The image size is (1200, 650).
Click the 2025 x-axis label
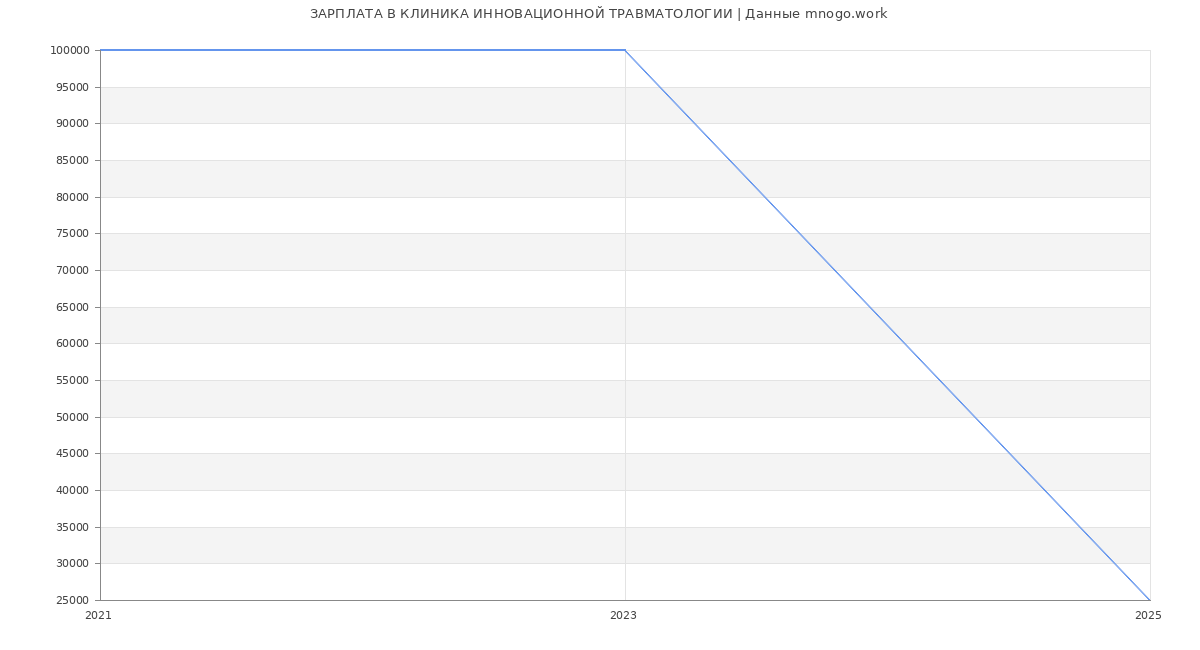(1148, 616)
